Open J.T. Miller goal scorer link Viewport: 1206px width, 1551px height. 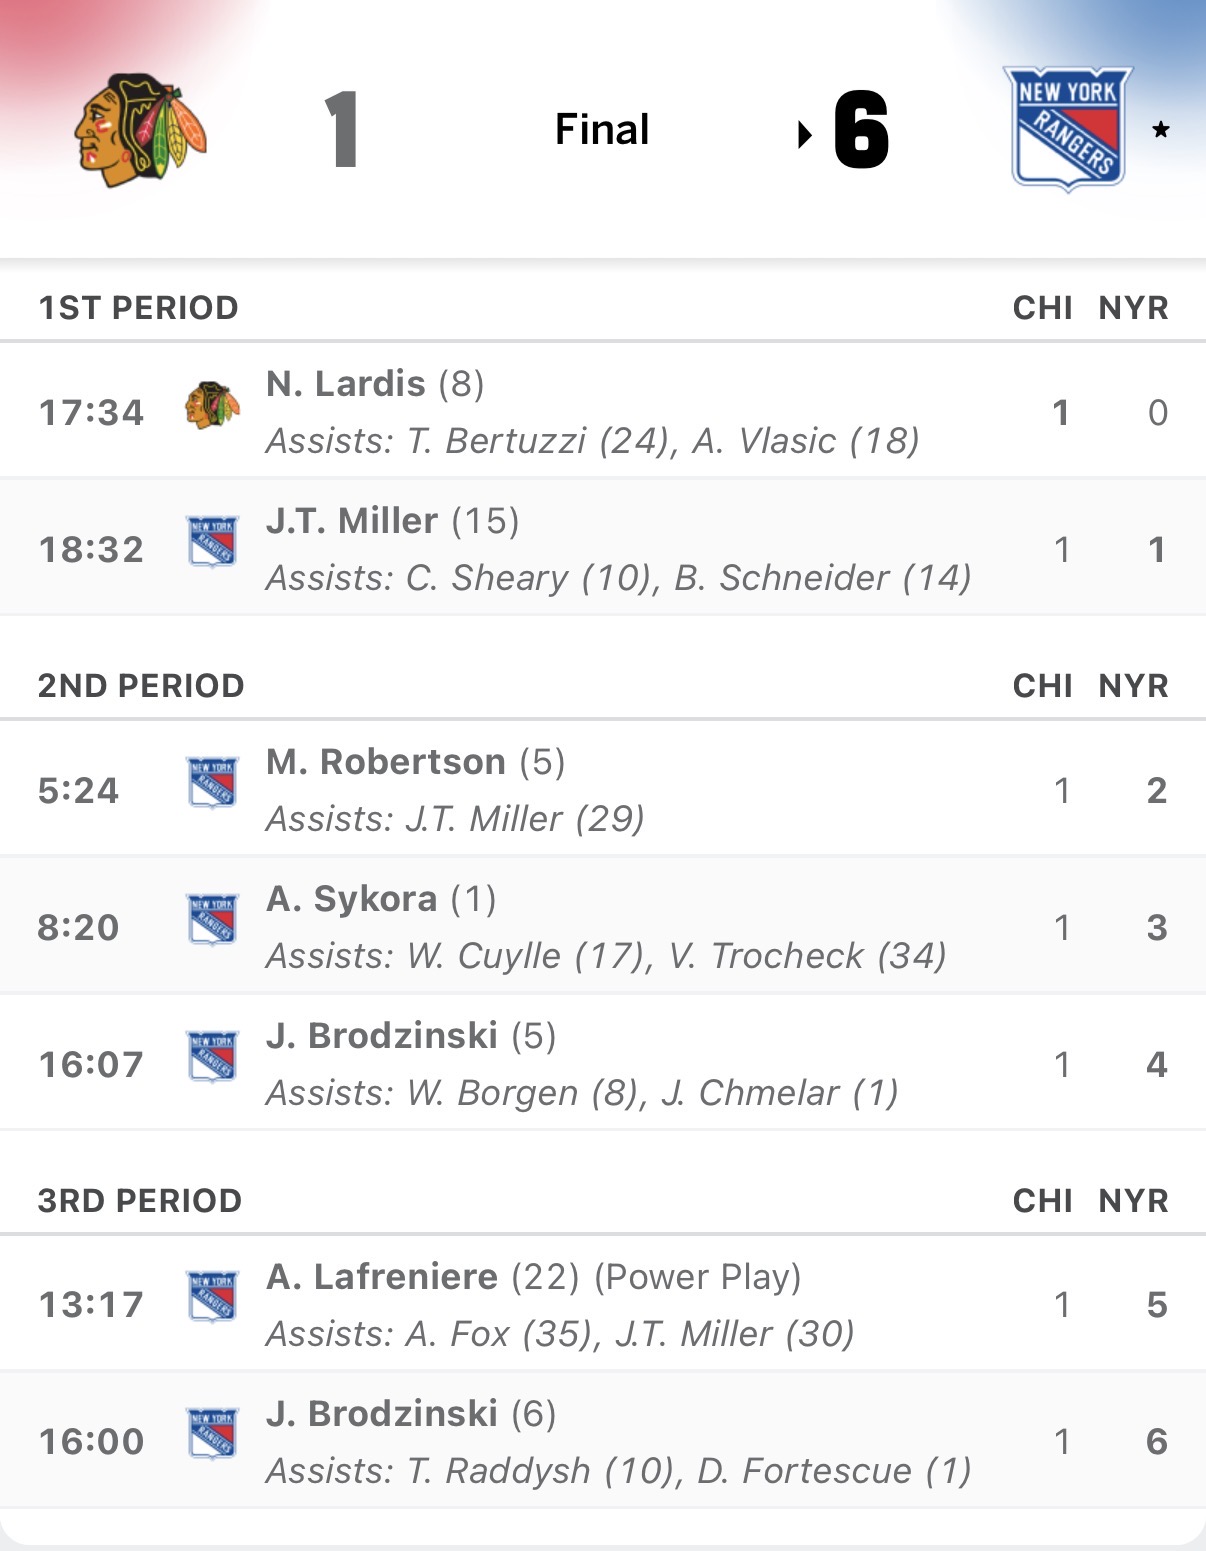coord(352,521)
